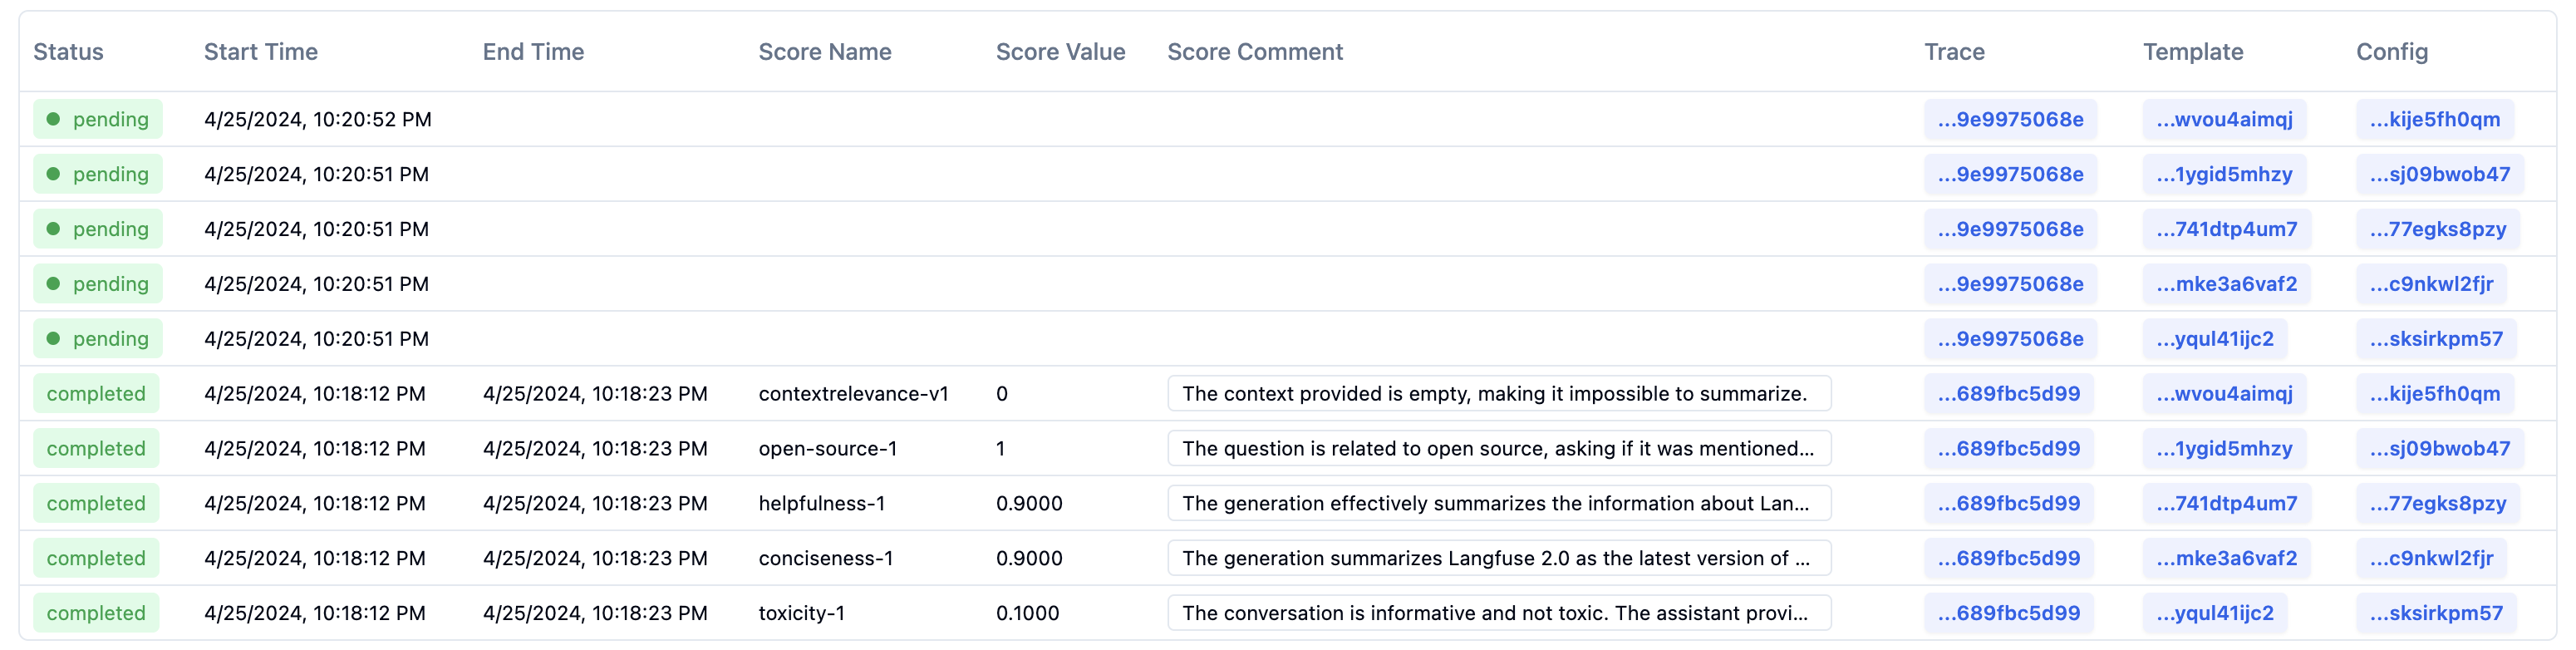Open template ...yqul41ijc2 on the toxicity-1 row
Viewport: 2576px width, 650px height.
2215,613
